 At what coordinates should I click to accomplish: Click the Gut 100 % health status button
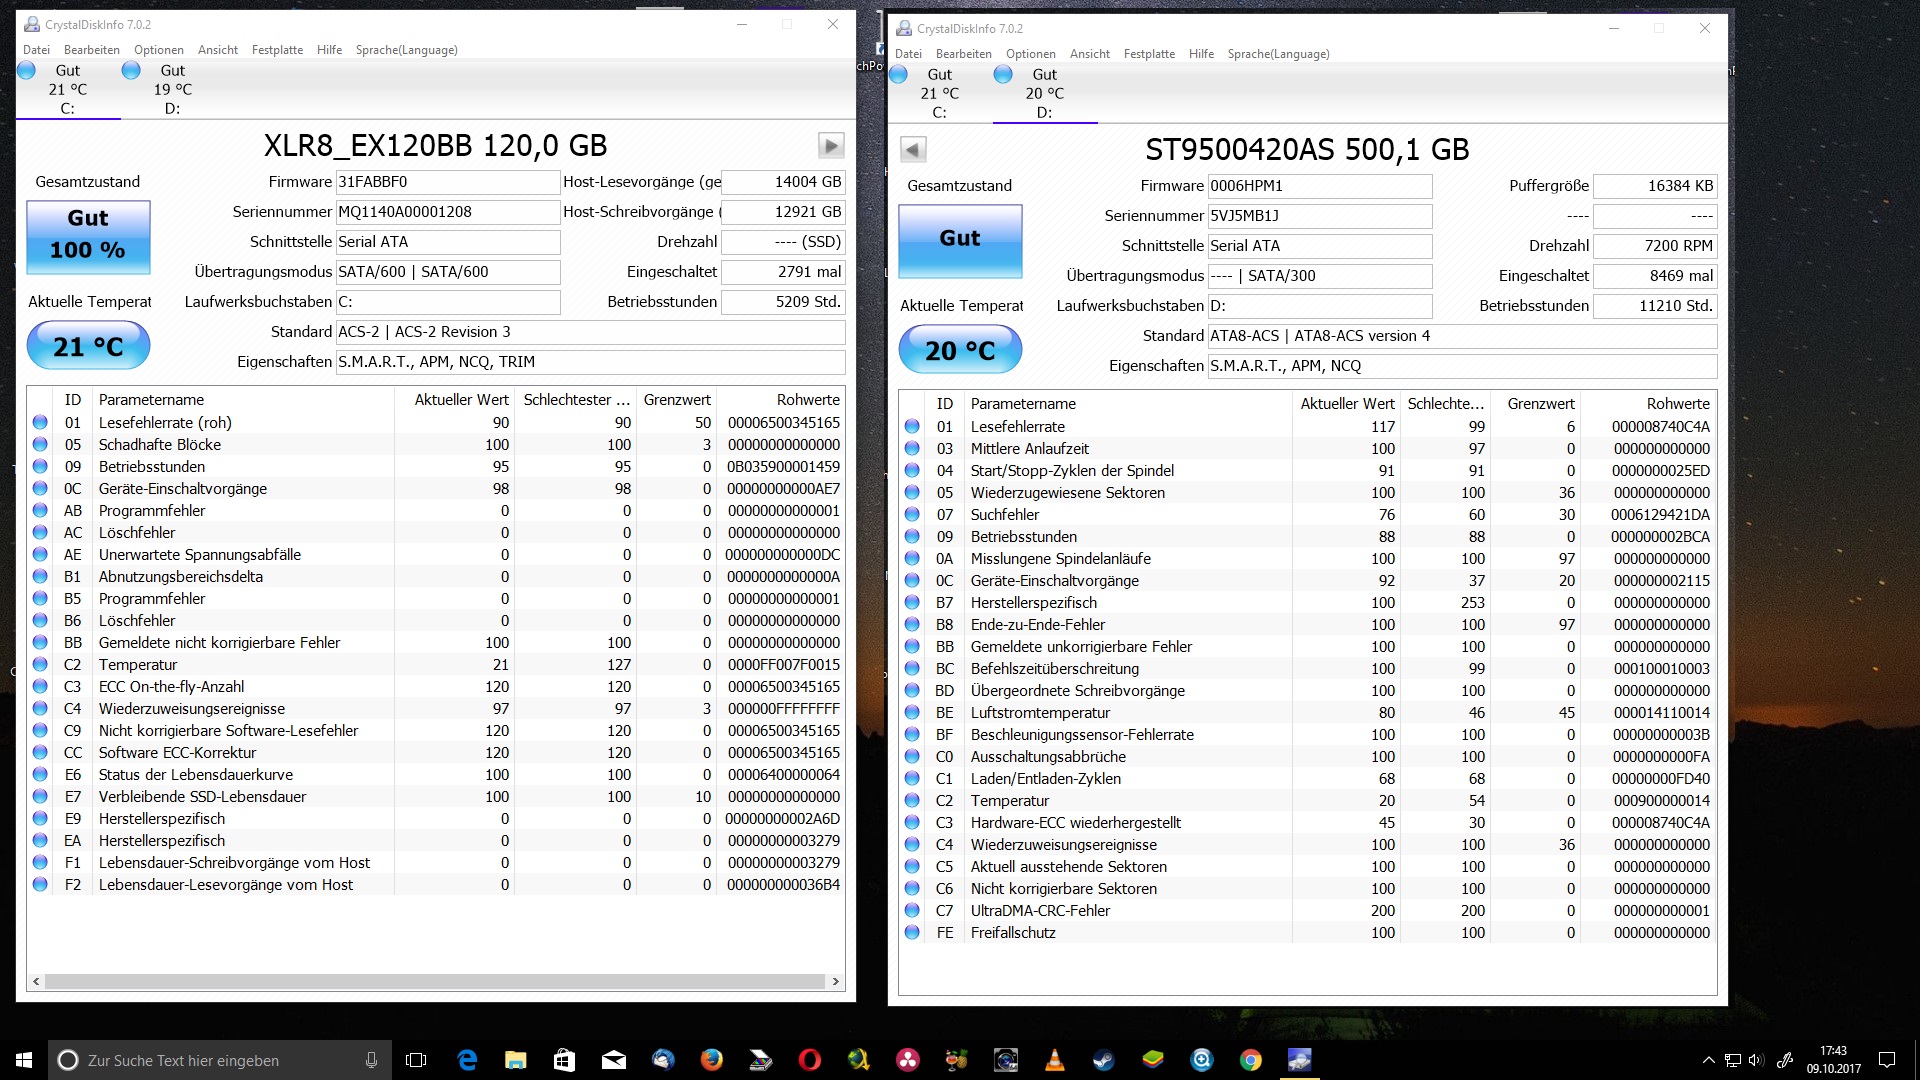(x=88, y=237)
